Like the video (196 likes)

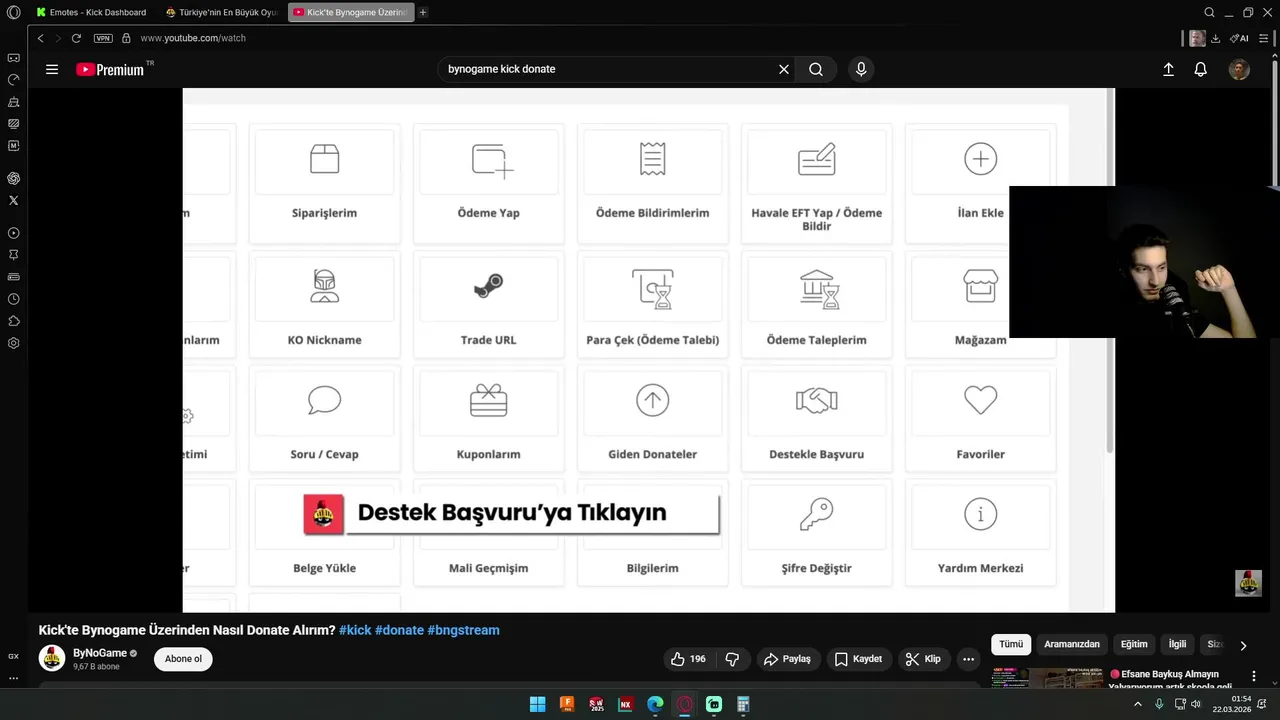pyautogui.click(x=688, y=659)
